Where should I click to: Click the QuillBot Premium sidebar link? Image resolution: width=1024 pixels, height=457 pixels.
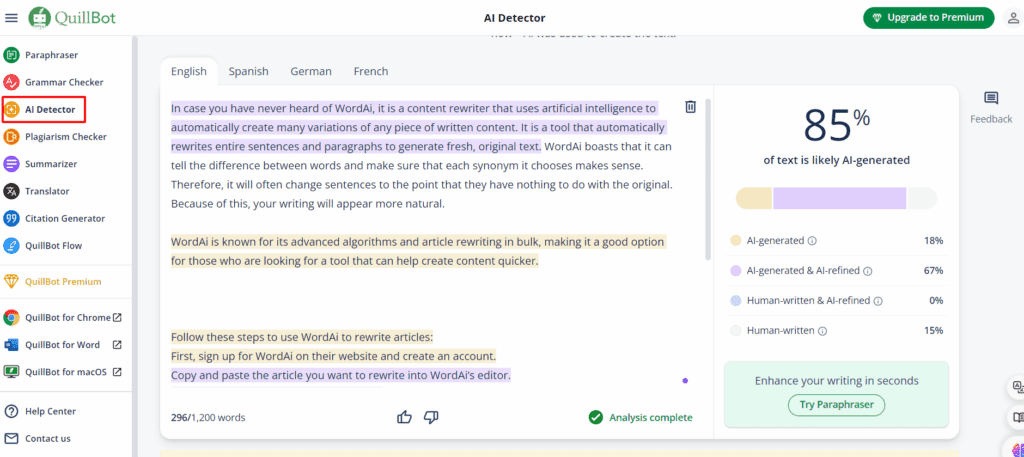(x=63, y=281)
